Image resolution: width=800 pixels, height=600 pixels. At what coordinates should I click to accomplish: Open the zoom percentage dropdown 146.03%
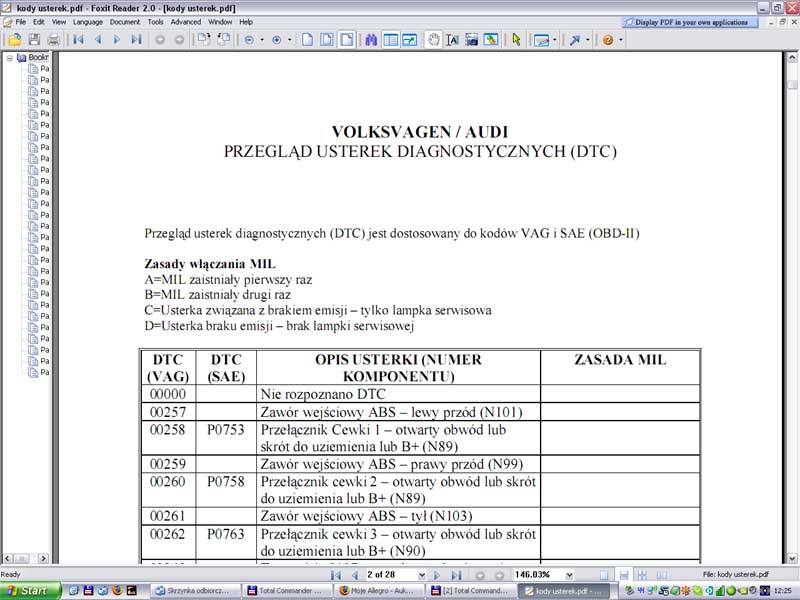[x=569, y=575]
